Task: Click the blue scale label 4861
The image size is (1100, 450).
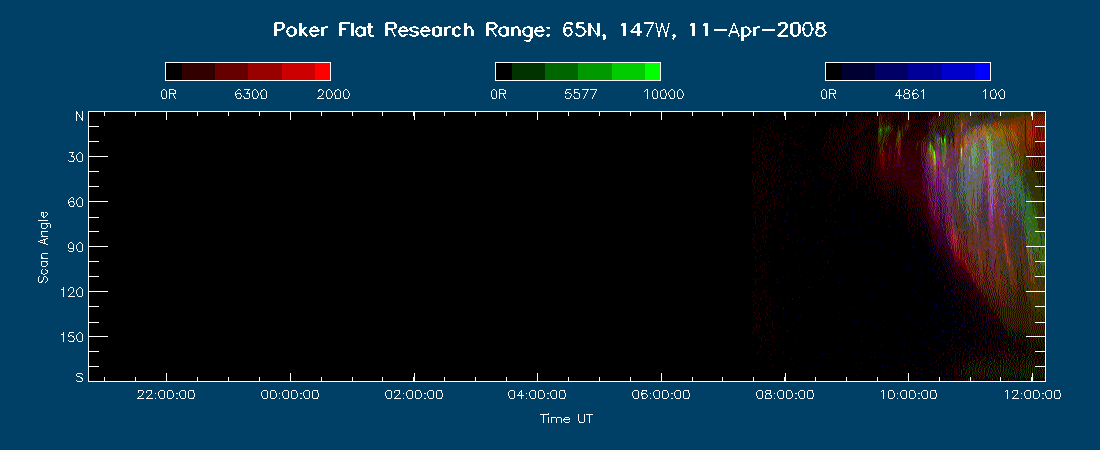Action: pyautogui.click(x=910, y=95)
